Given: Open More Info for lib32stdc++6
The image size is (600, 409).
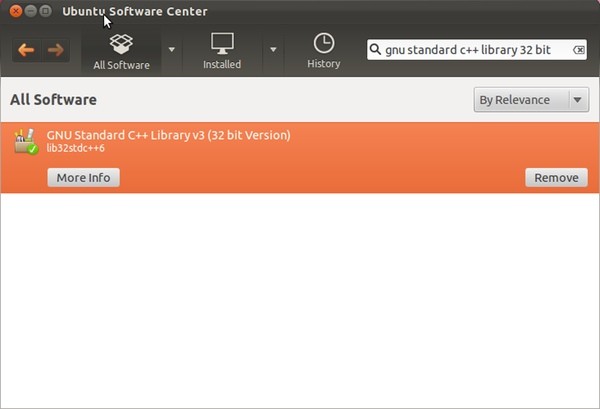Looking at the screenshot, I should (x=83, y=178).
